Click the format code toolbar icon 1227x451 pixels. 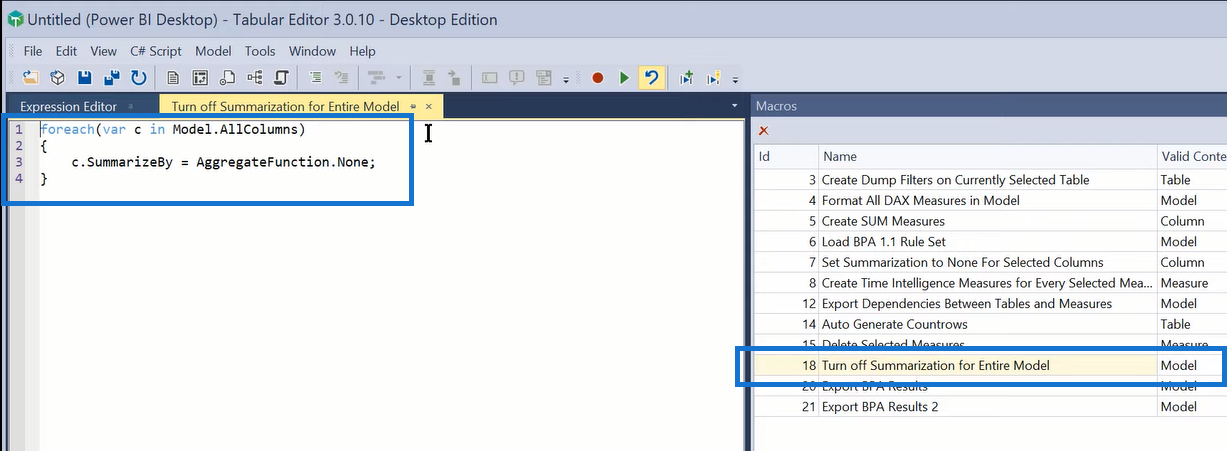click(x=377, y=77)
